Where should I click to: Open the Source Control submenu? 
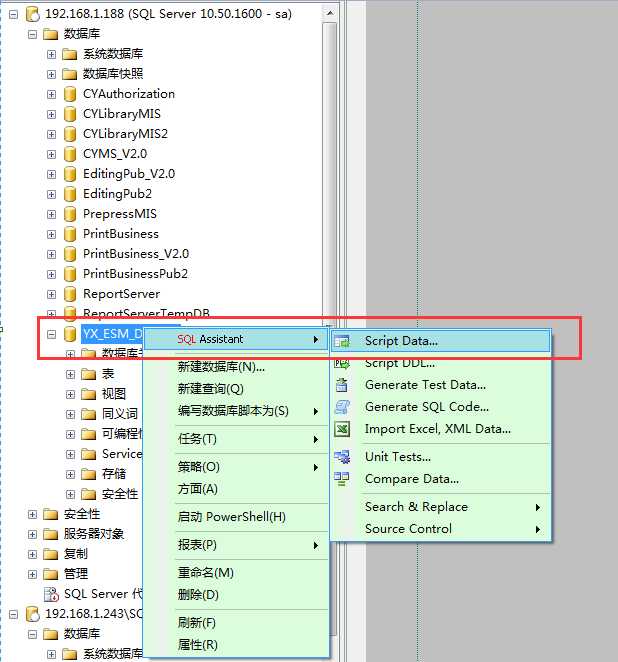[441, 529]
